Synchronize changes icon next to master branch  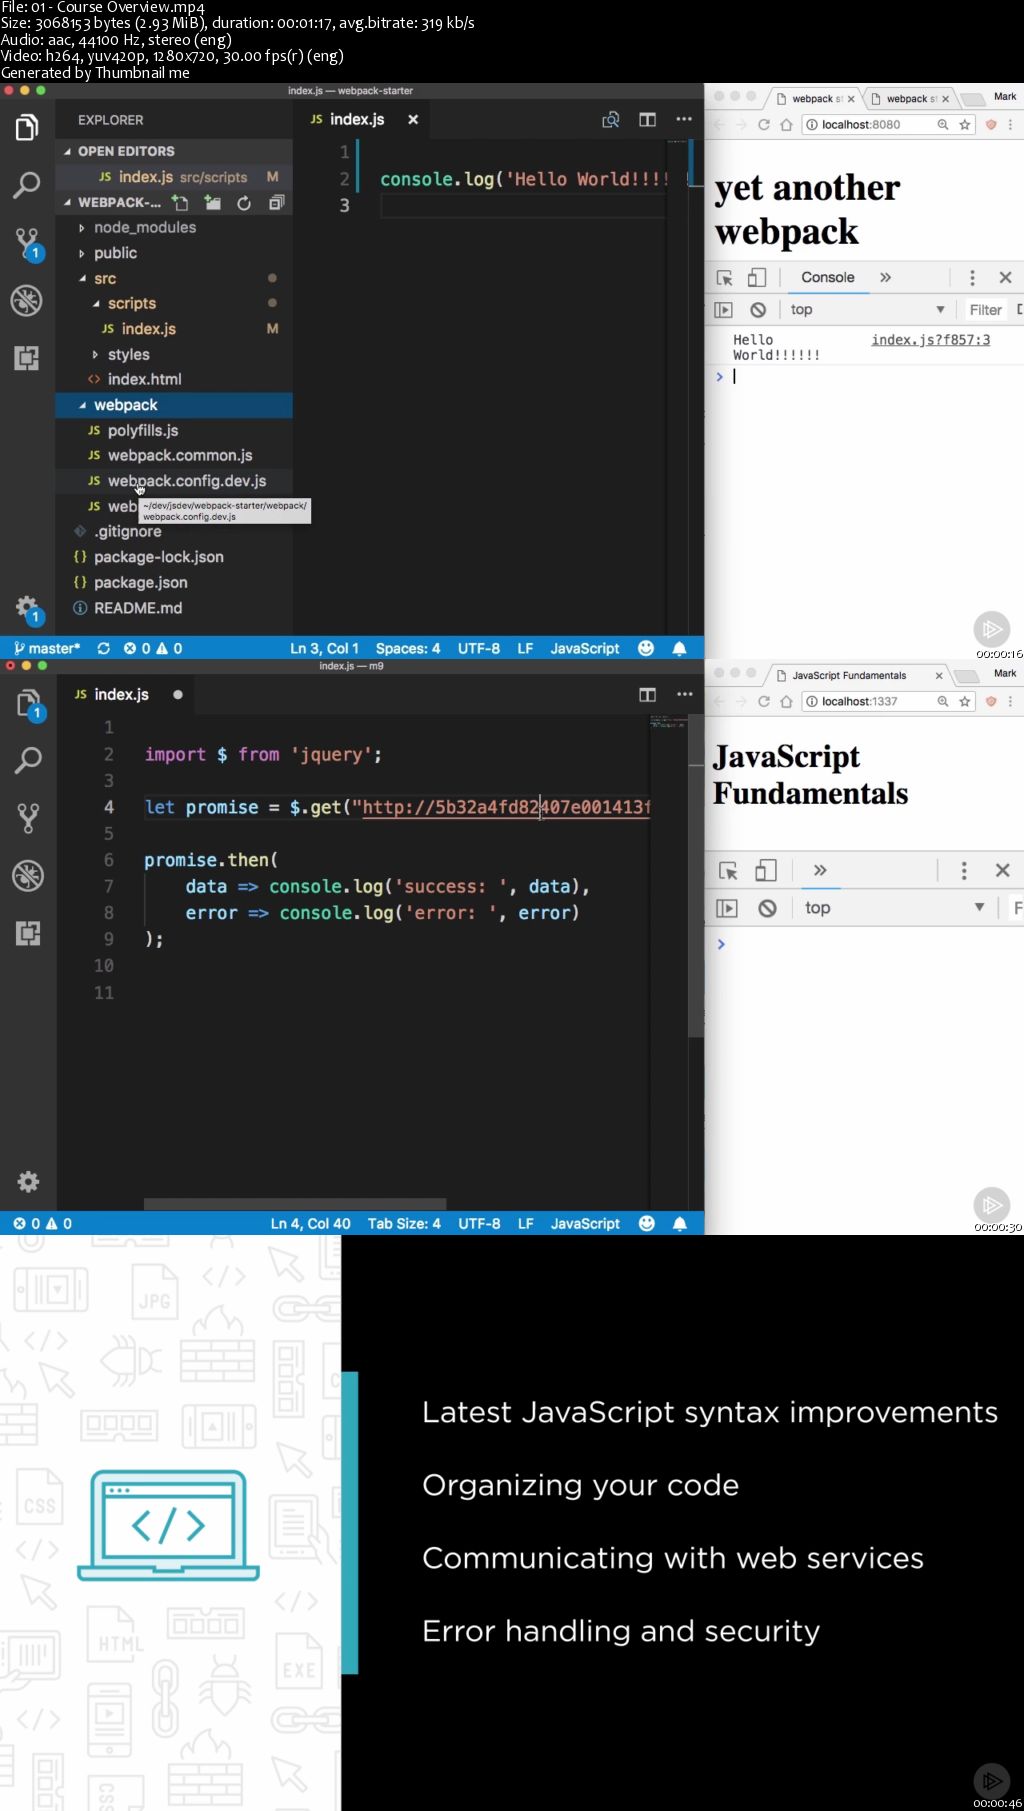(x=103, y=648)
